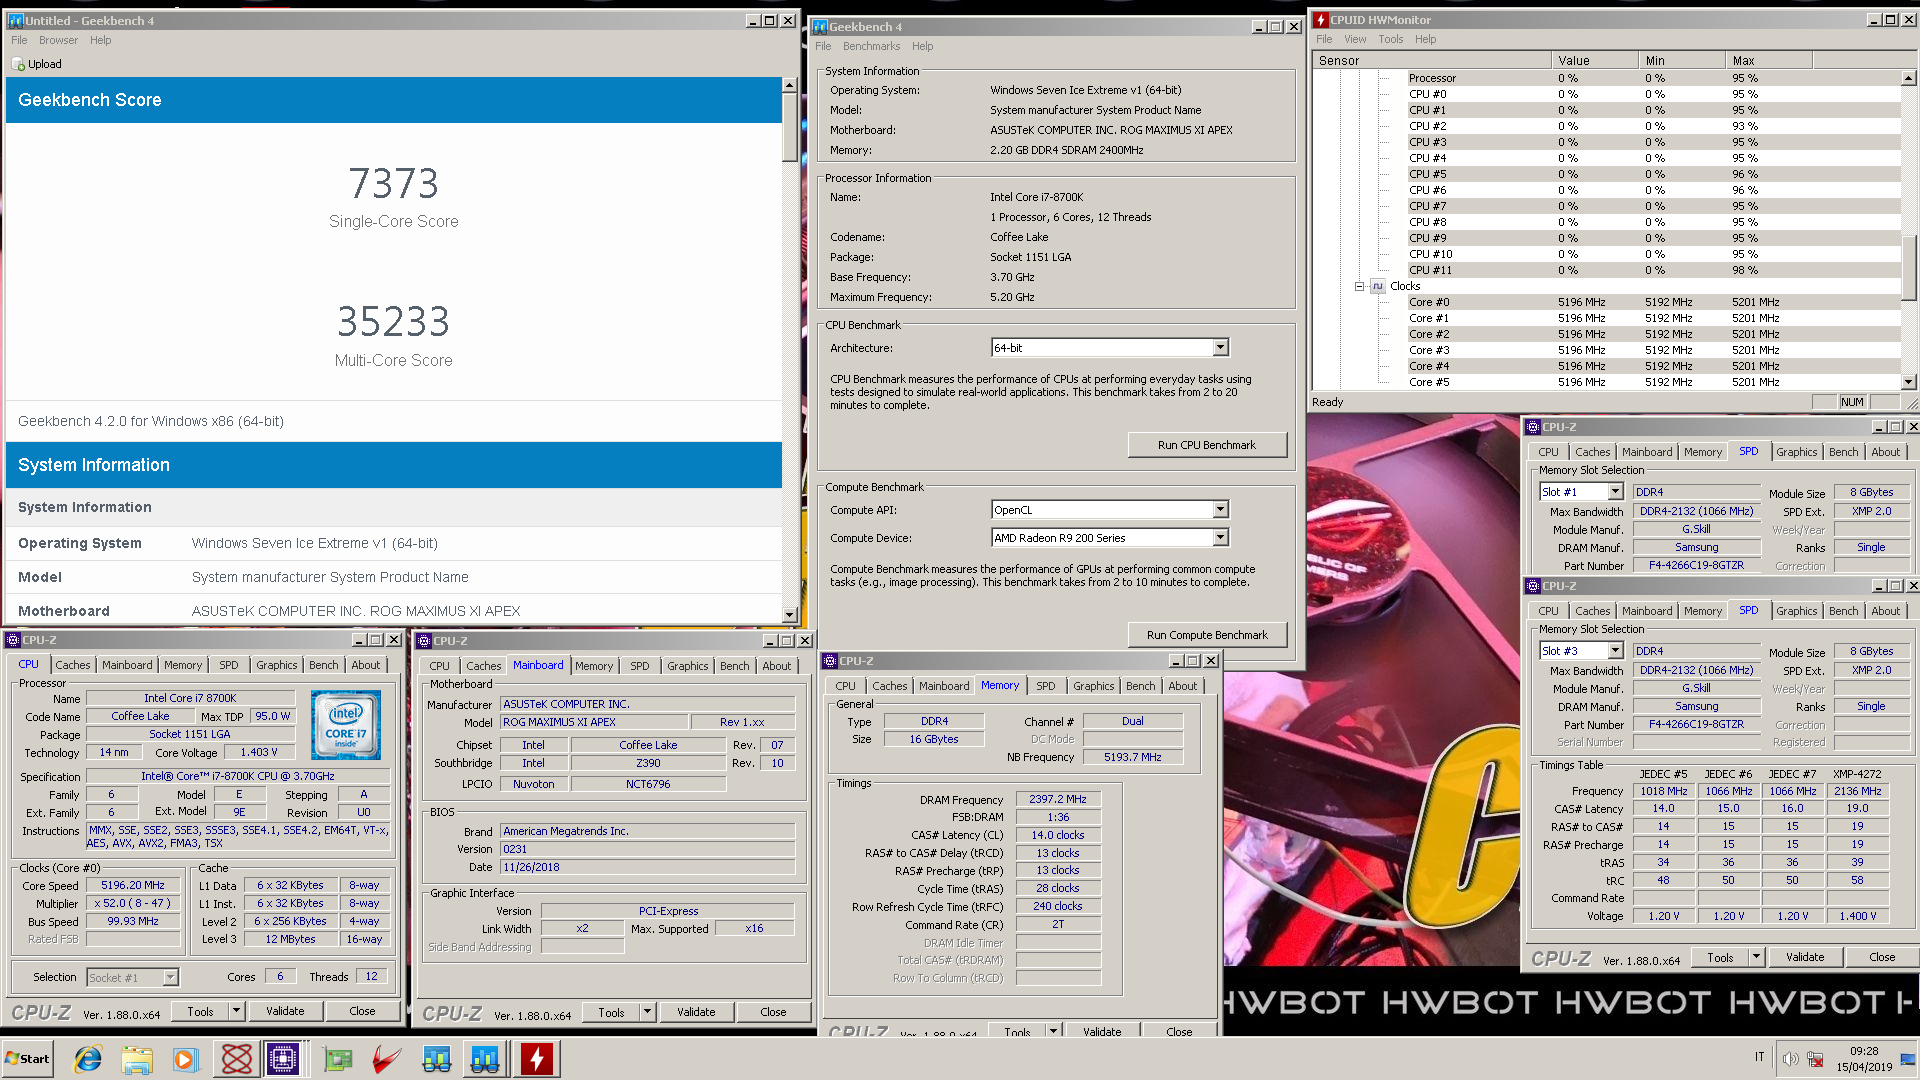
Task: Open Tools dropdown arrow in CPU-Z Slot #3 window
Action: pyautogui.click(x=1756, y=957)
